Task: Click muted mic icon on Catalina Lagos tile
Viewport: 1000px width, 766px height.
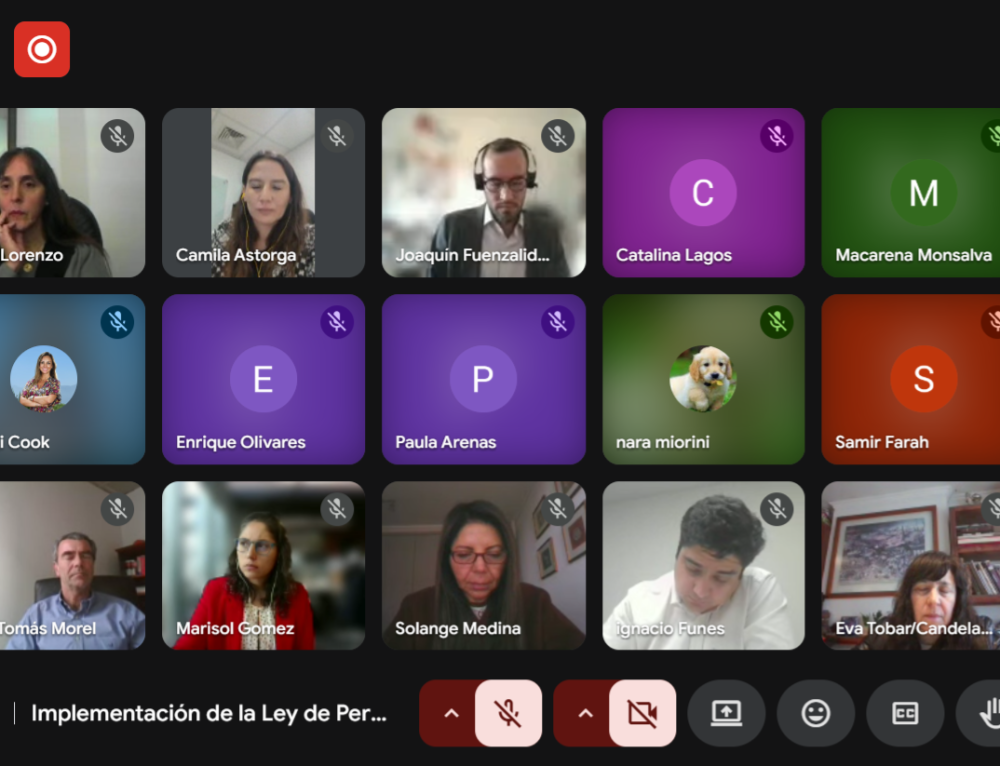Action: pyautogui.click(x=777, y=135)
